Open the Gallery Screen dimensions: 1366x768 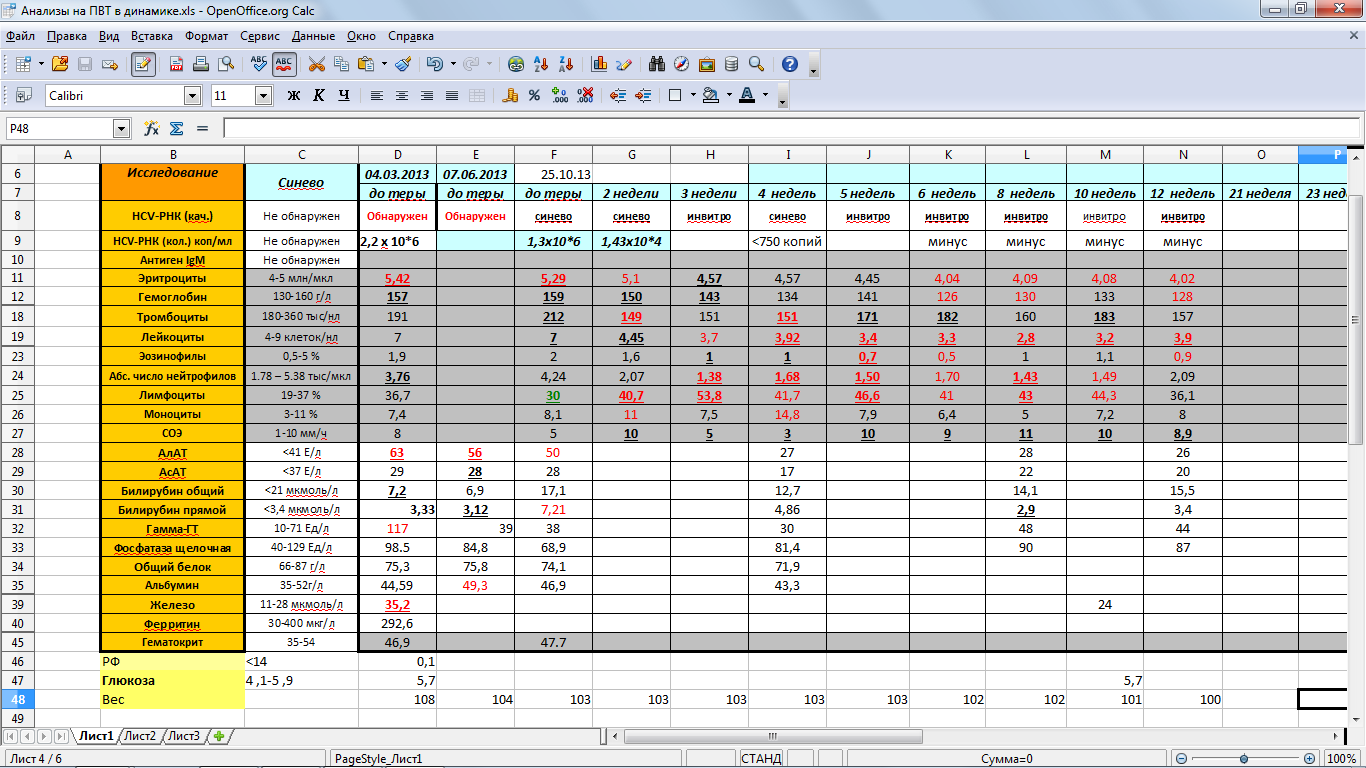coord(707,64)
